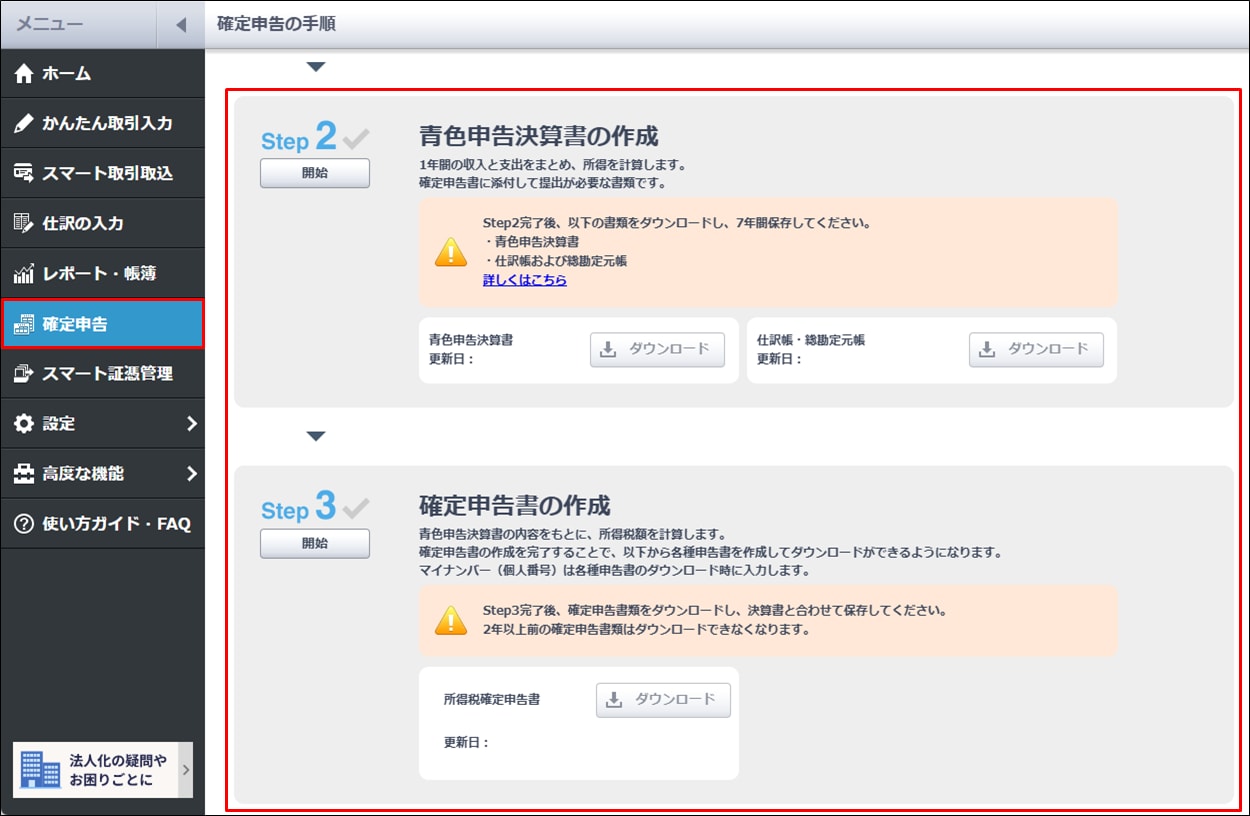Click the question mark icon for 使い方ガイド・FAQ
1250x816 pixels.
click(24, 523)
